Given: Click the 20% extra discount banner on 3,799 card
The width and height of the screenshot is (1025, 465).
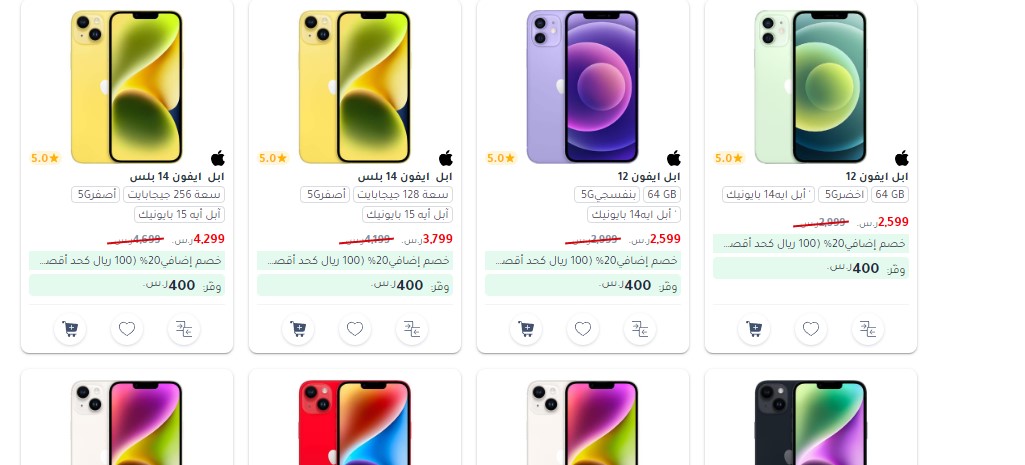Looking at the screenshot, I should pos(354,260).
